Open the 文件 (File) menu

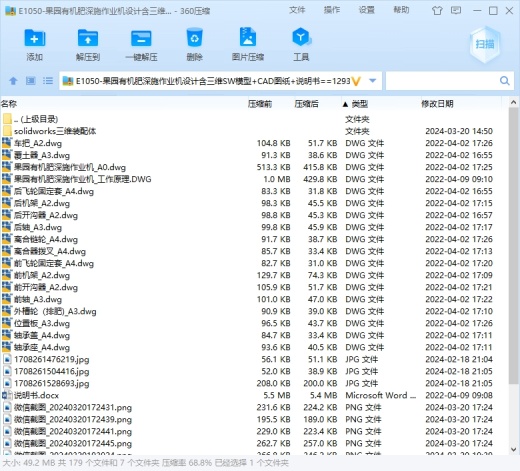pyautogui.click(x=297, y=10)
